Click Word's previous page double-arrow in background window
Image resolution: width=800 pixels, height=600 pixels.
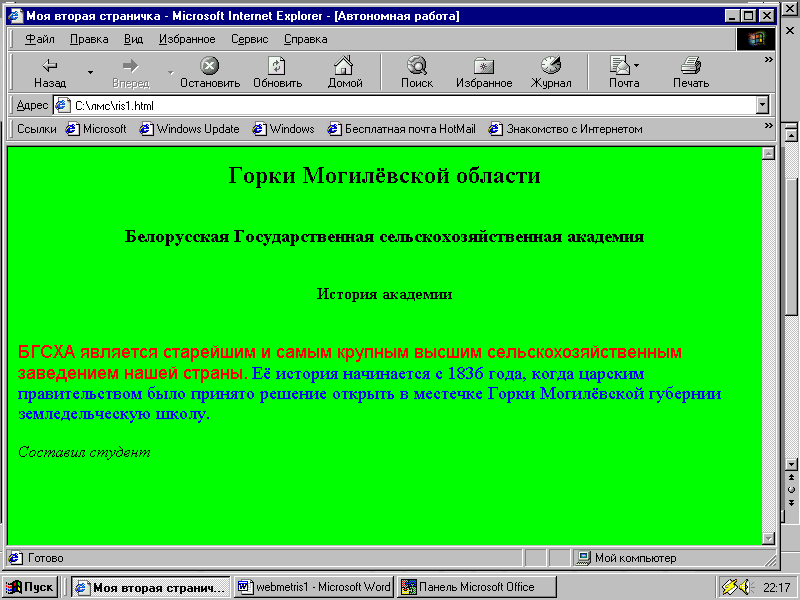point(791,478)
